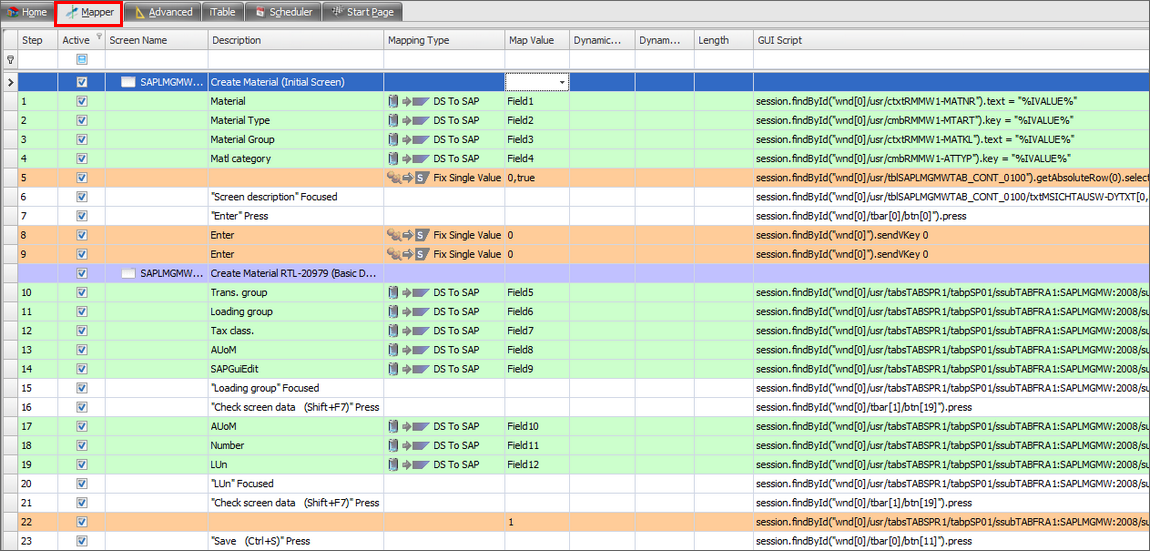Open Map Value dropdown in selected row

pyautogui.click(x=563, y=82)
